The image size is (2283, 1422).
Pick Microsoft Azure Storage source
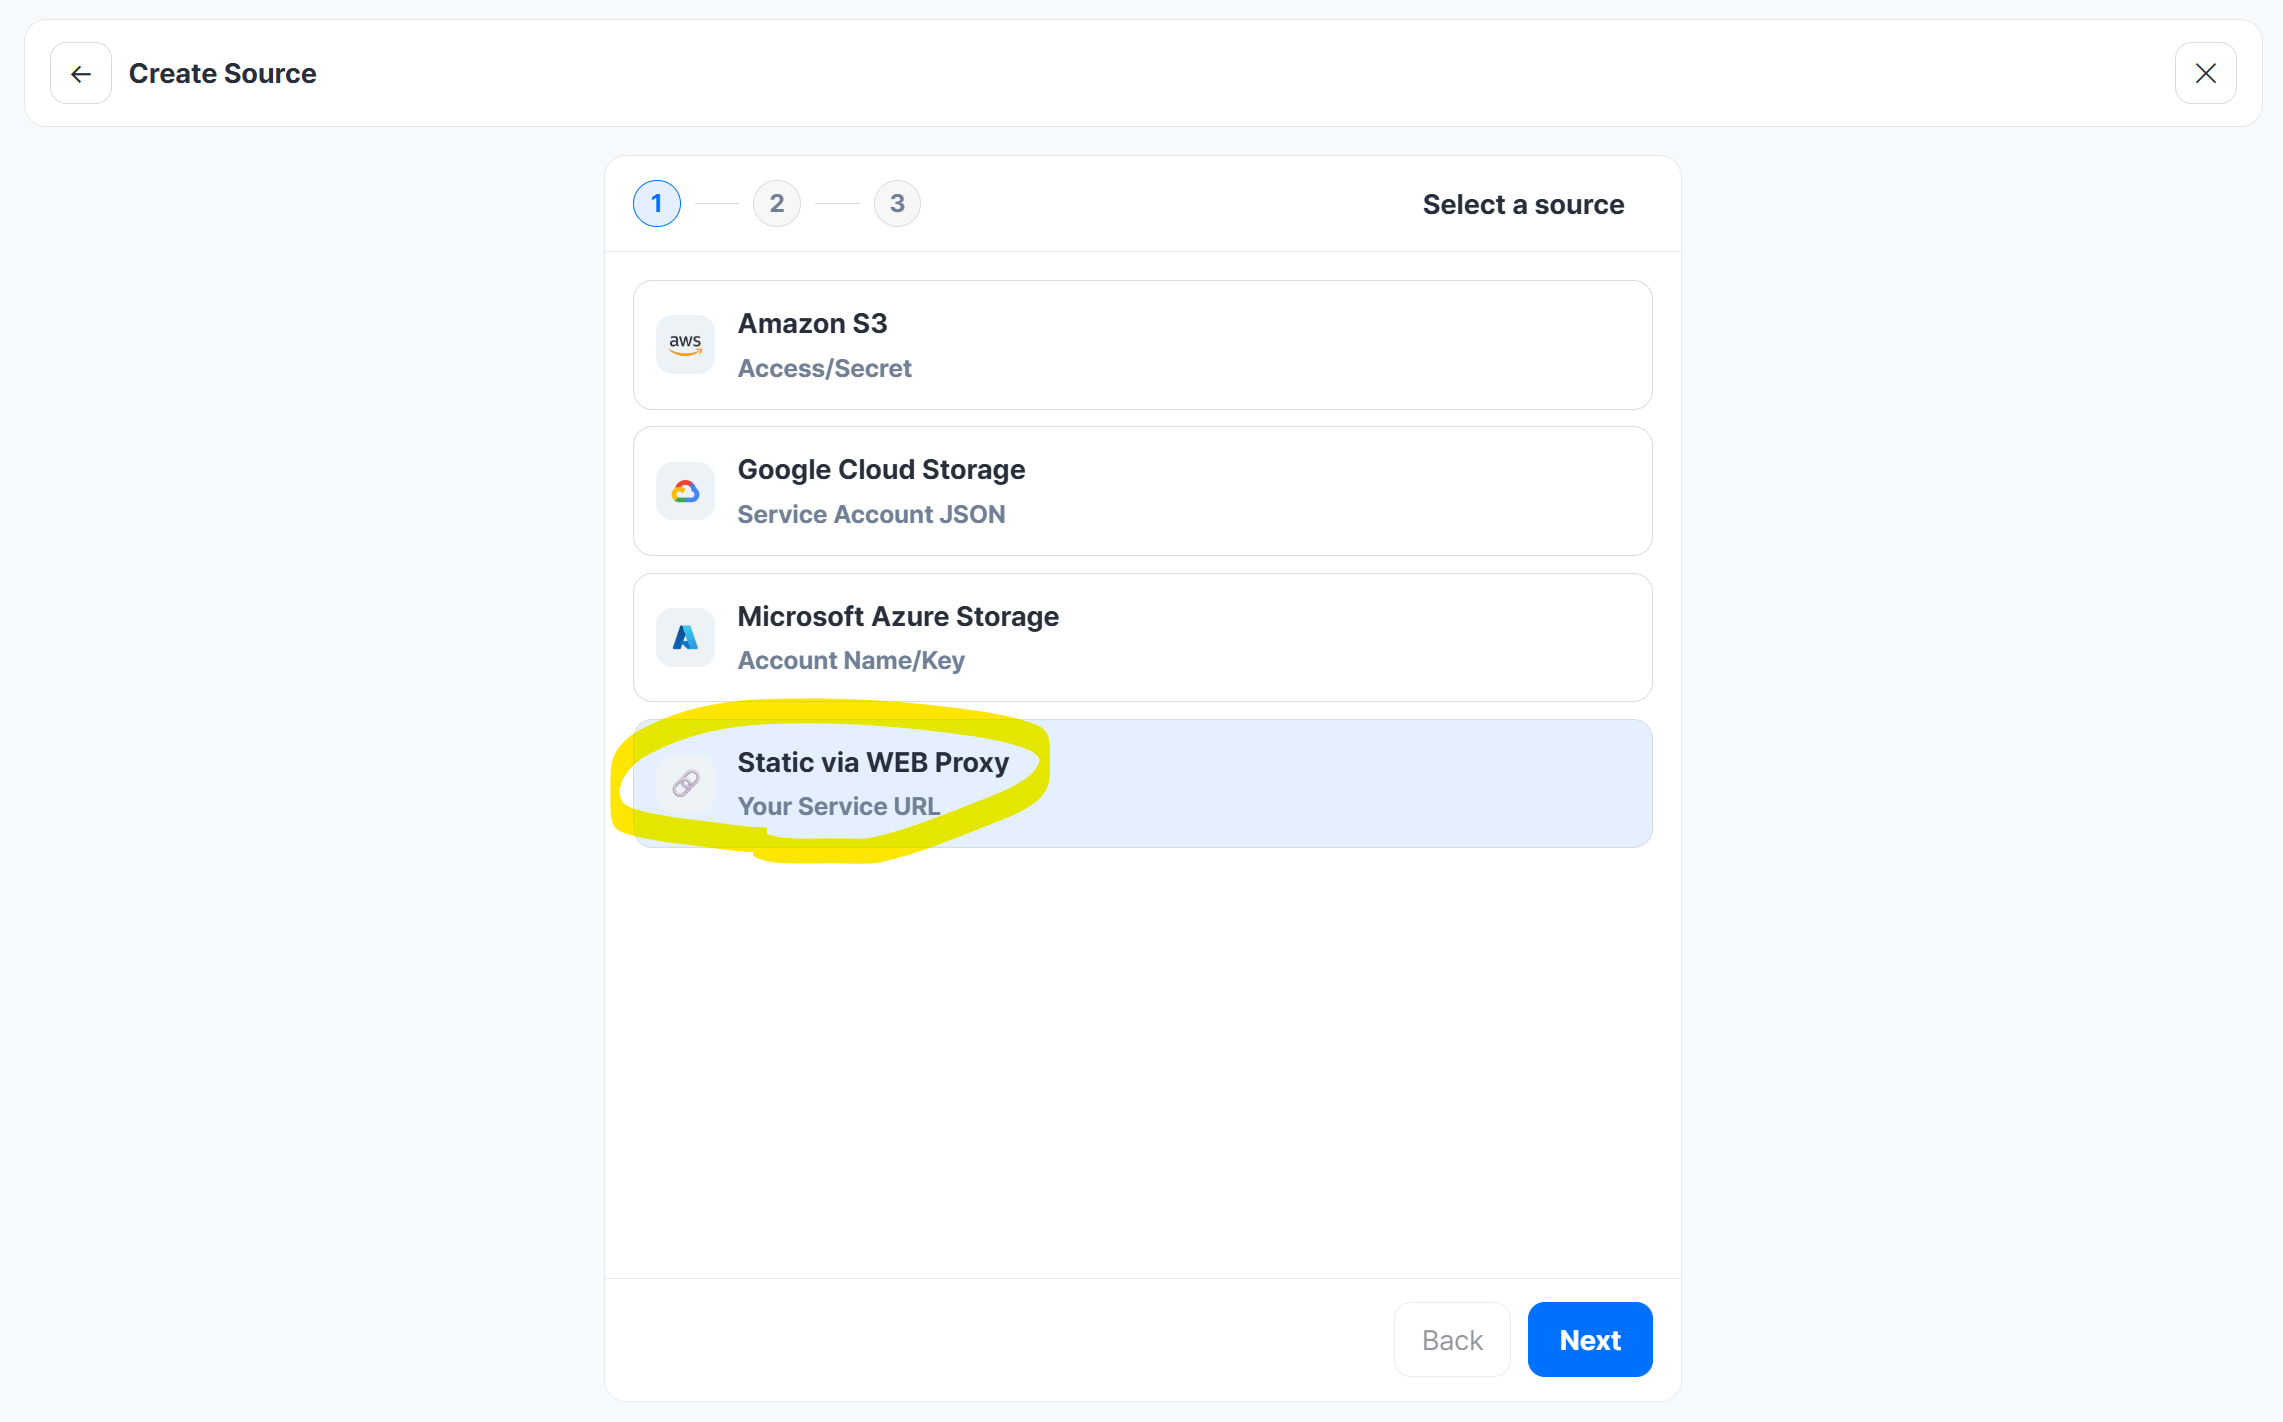(x=1142, y=638)
